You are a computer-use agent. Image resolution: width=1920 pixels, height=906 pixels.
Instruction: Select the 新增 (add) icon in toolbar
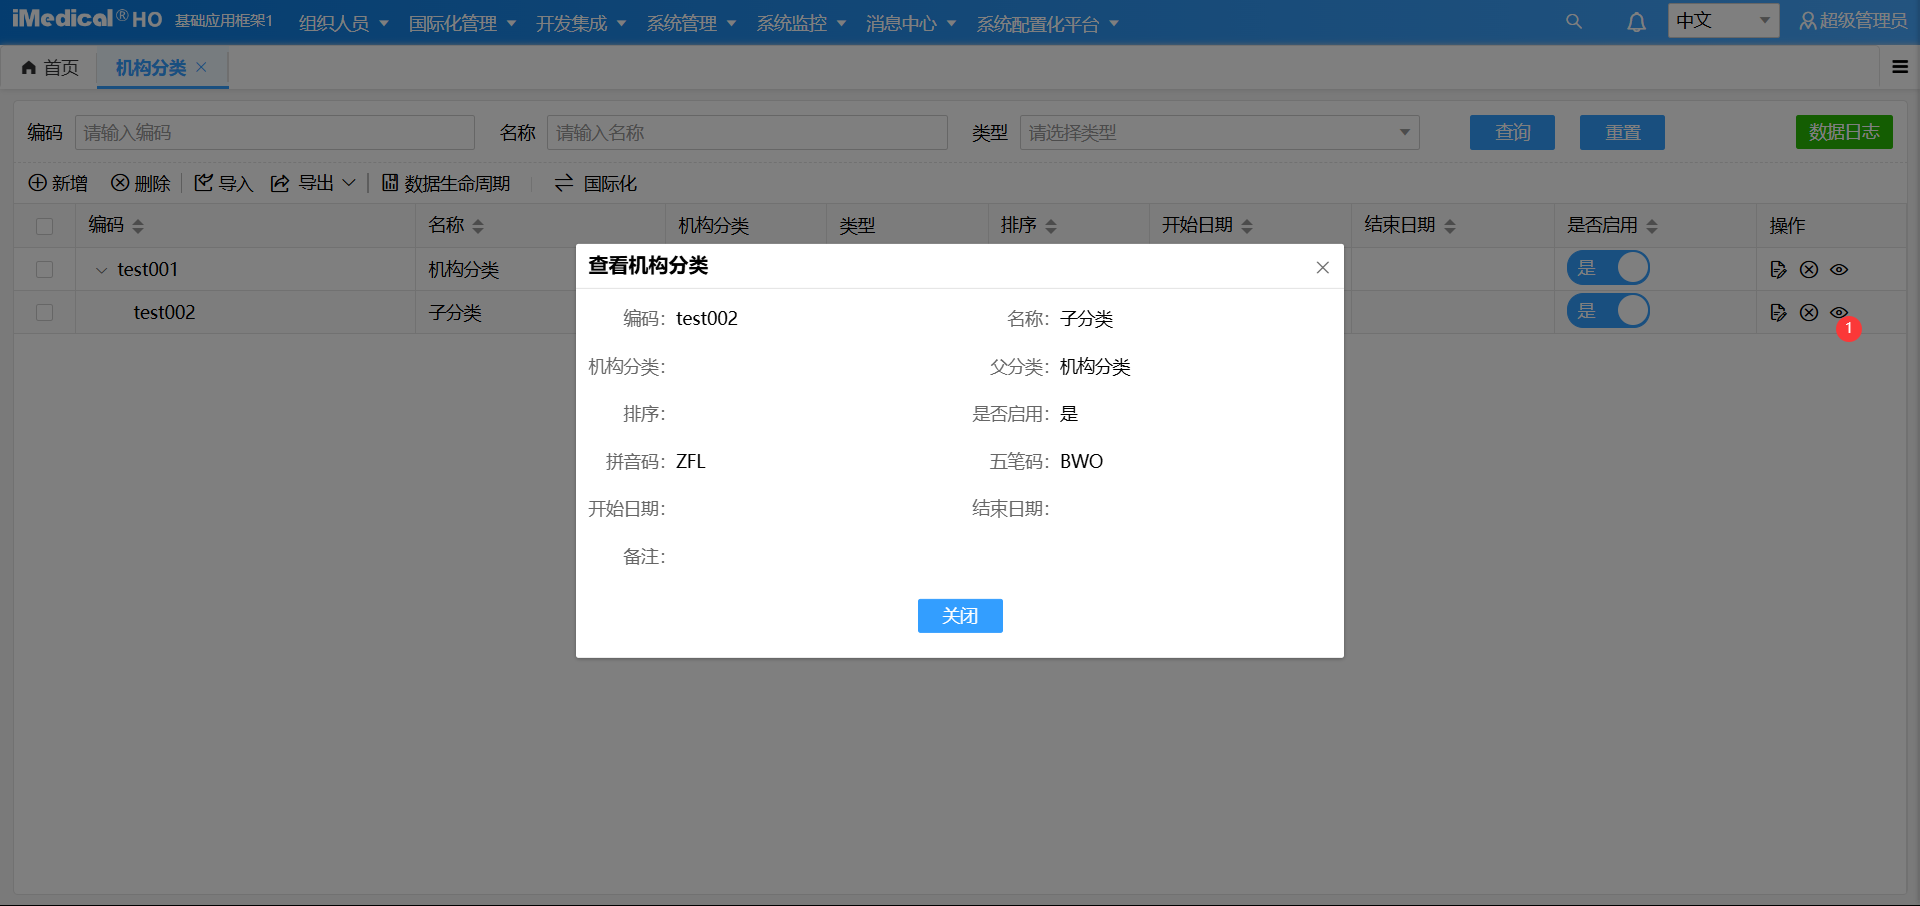pos(37,183)
